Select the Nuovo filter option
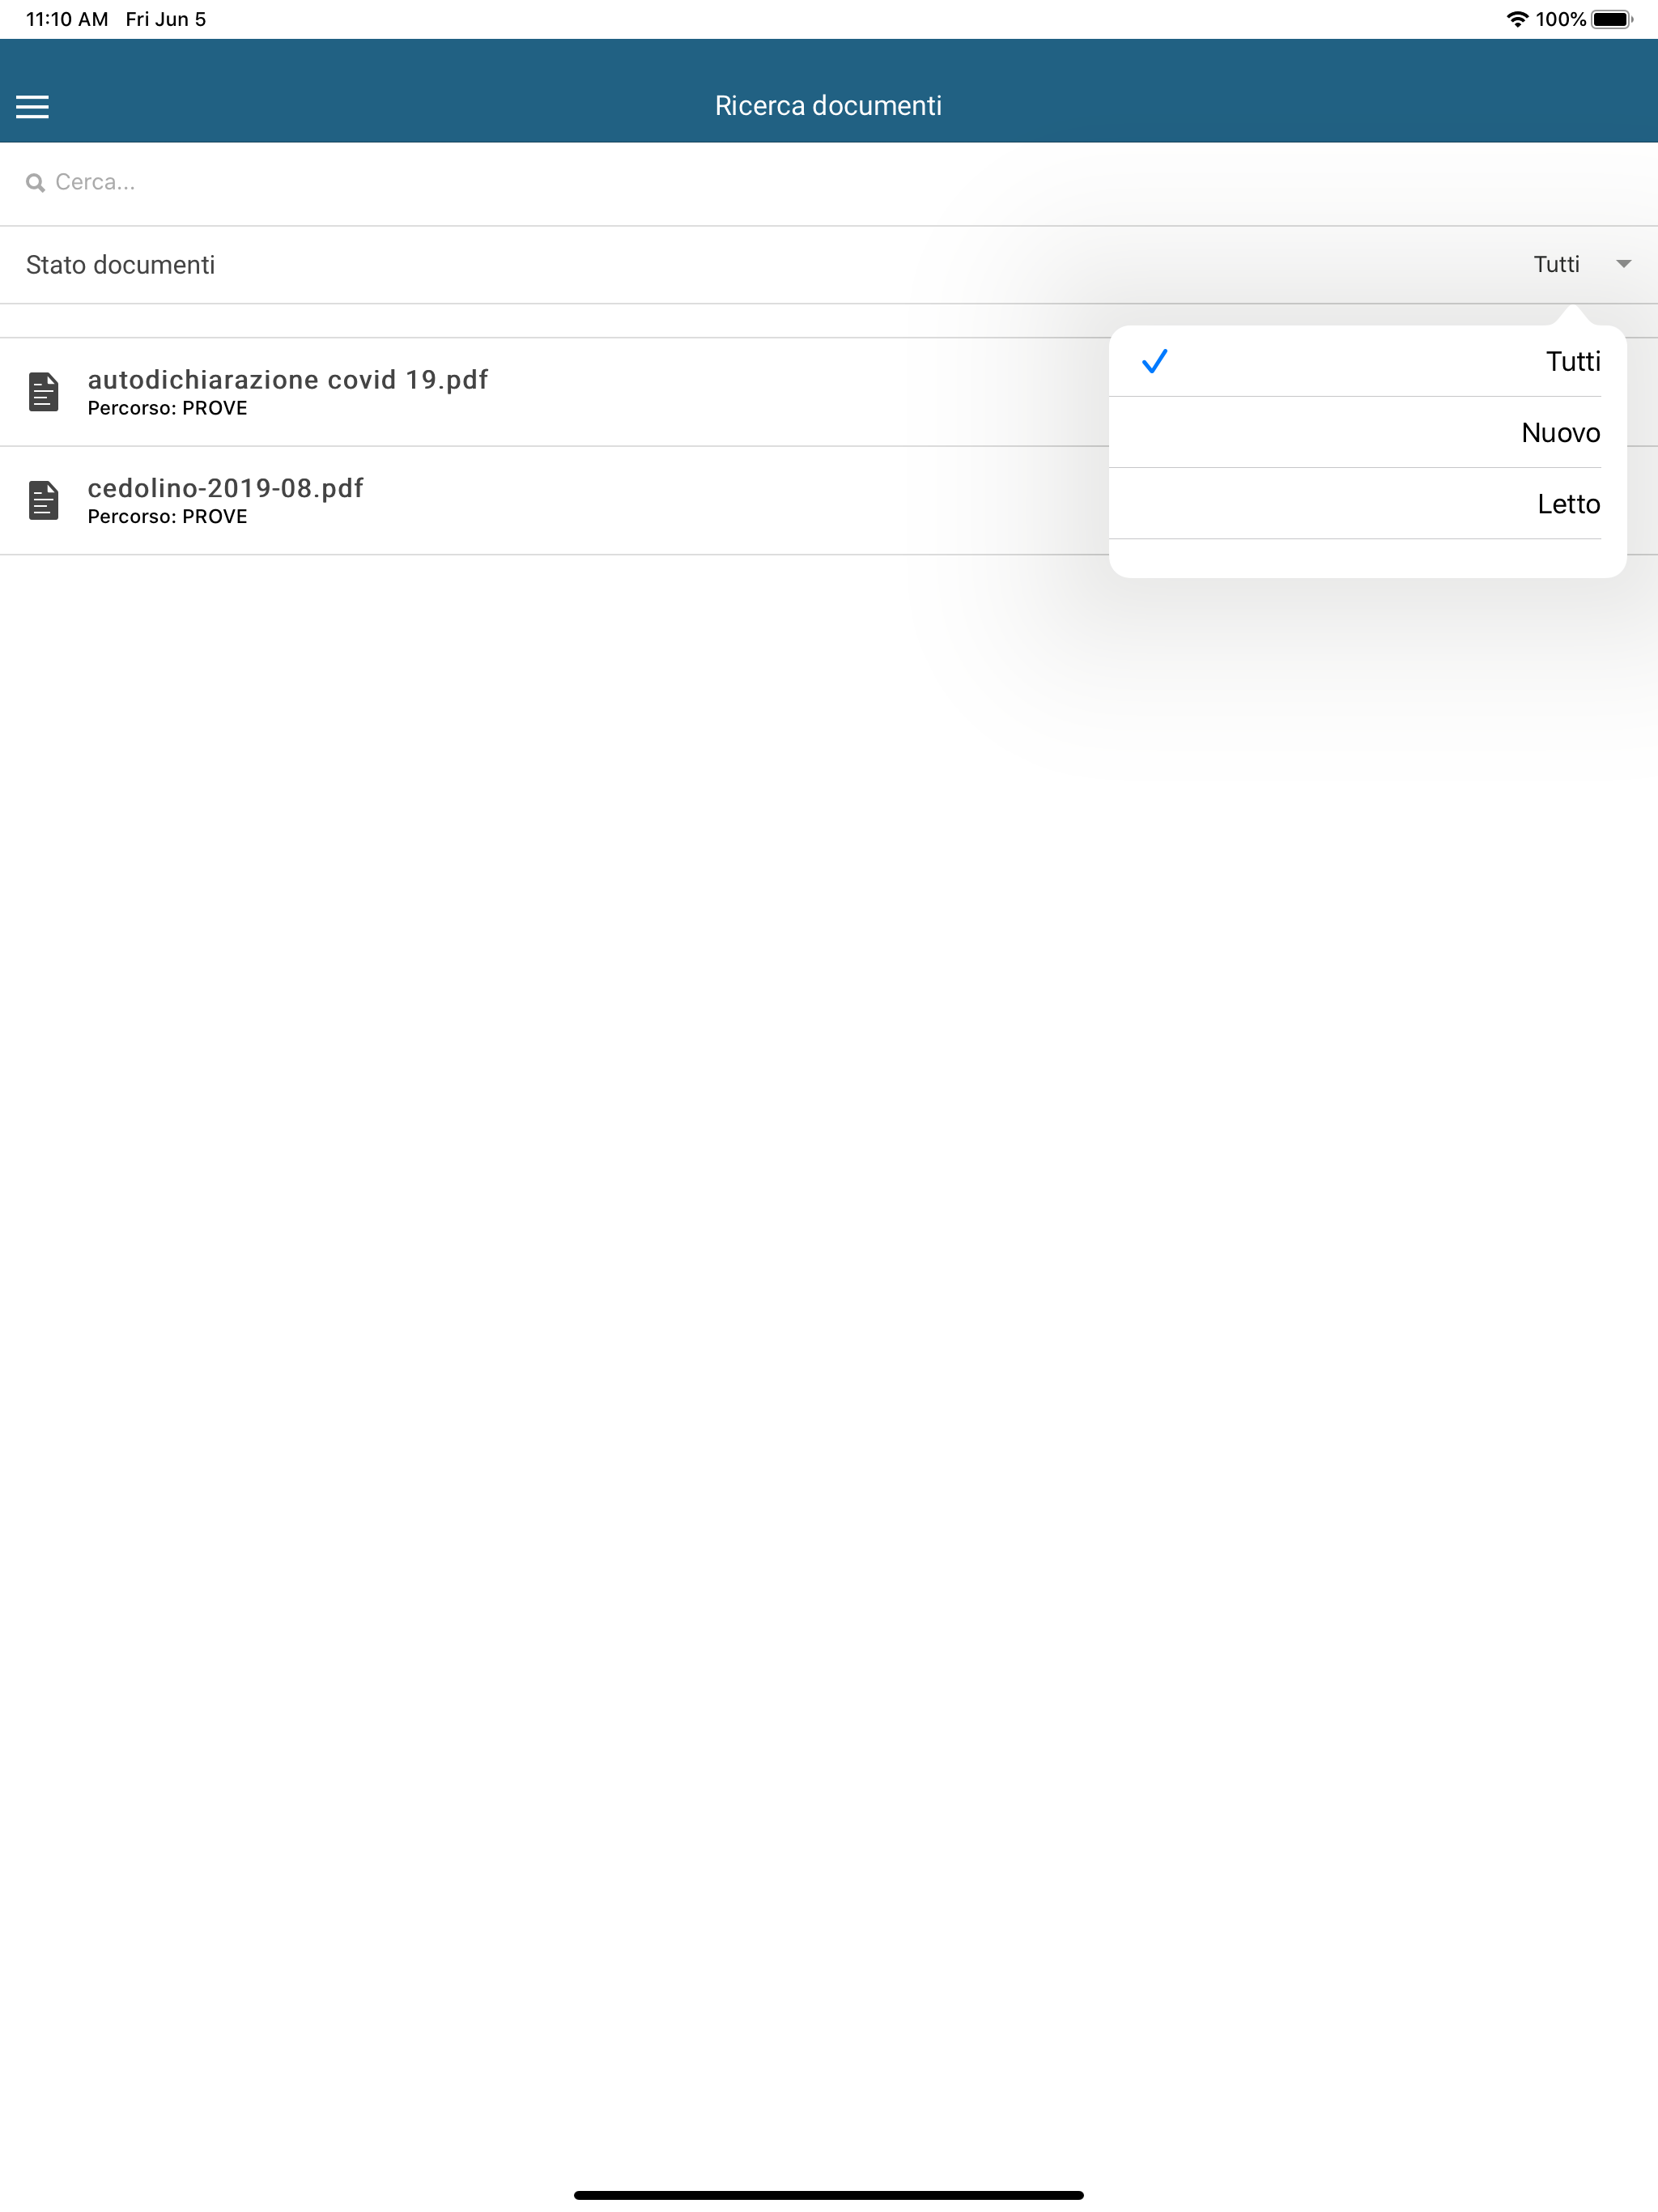The image size is (1658, 2212). coord(1367,432)
